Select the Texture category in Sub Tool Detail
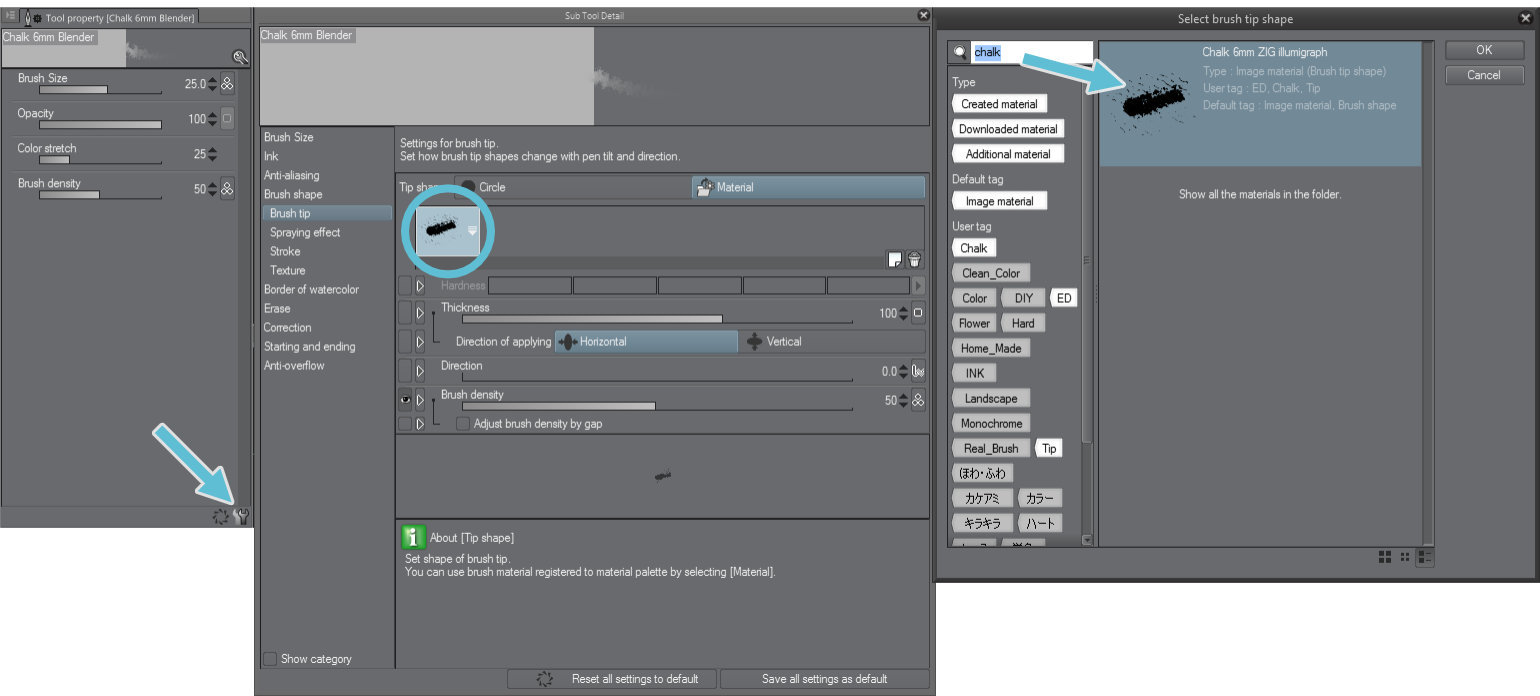Screen dimensions: 1540x696 pos(285,270)
